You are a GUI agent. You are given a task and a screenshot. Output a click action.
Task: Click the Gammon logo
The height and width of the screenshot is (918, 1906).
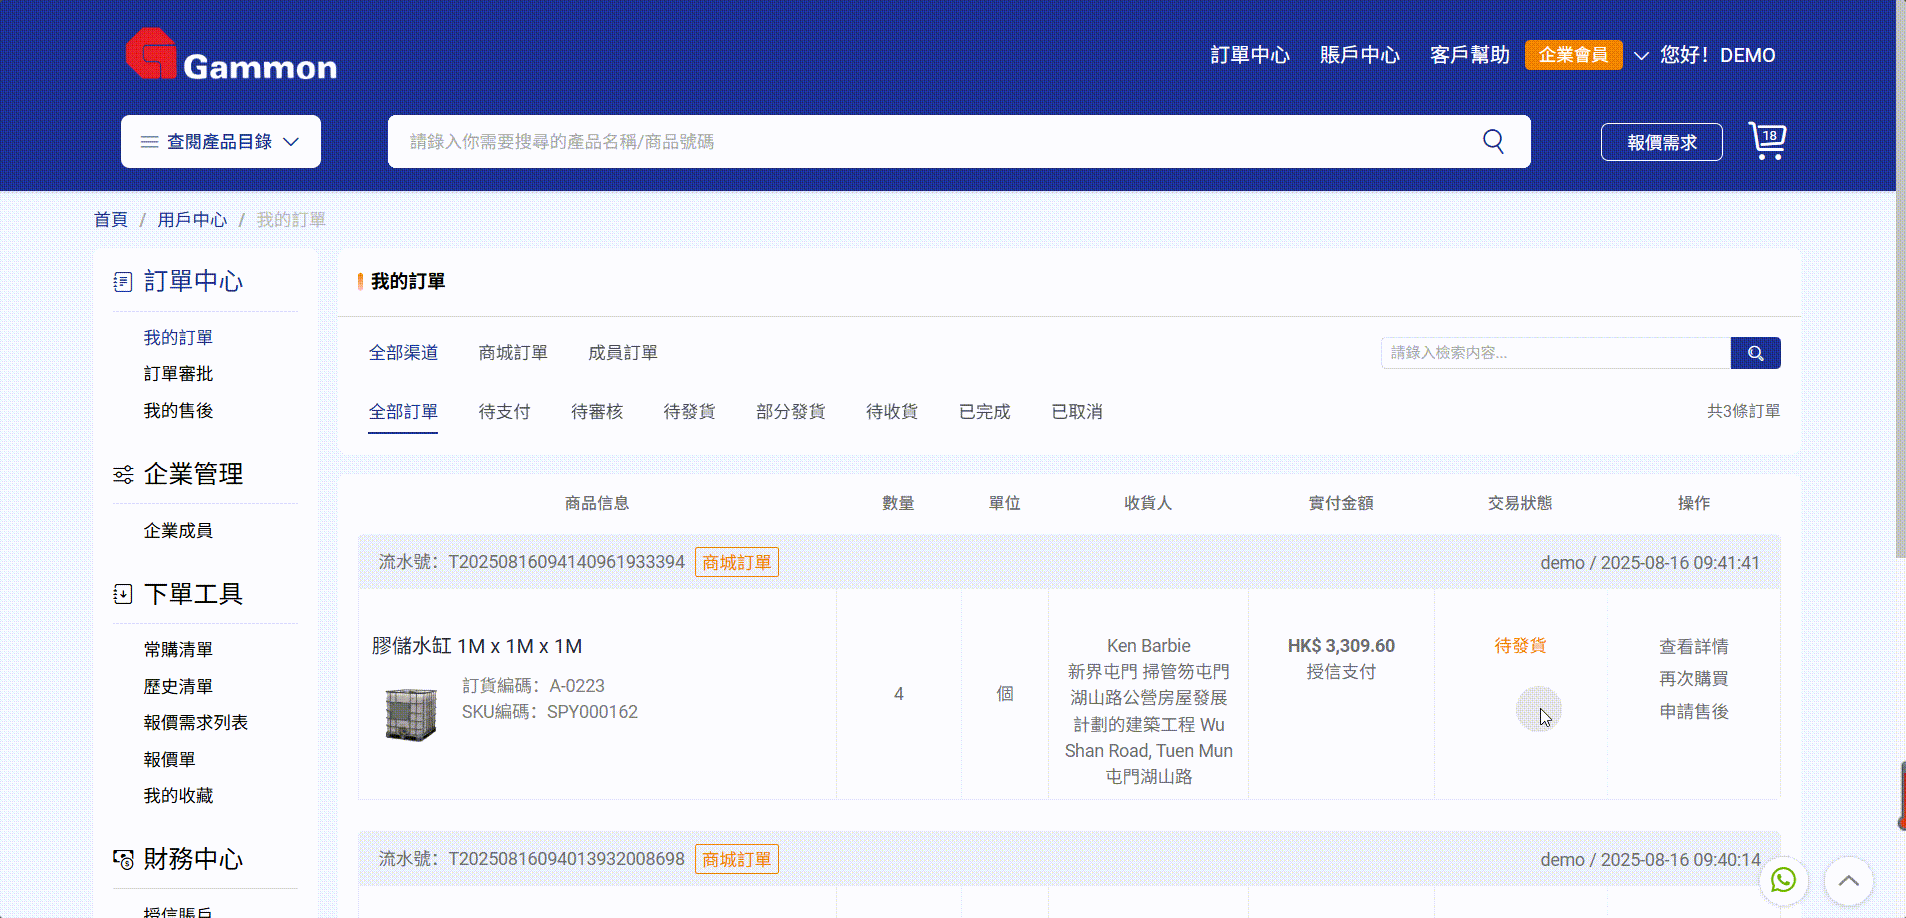pyautogui.click(x=231, y=55)
